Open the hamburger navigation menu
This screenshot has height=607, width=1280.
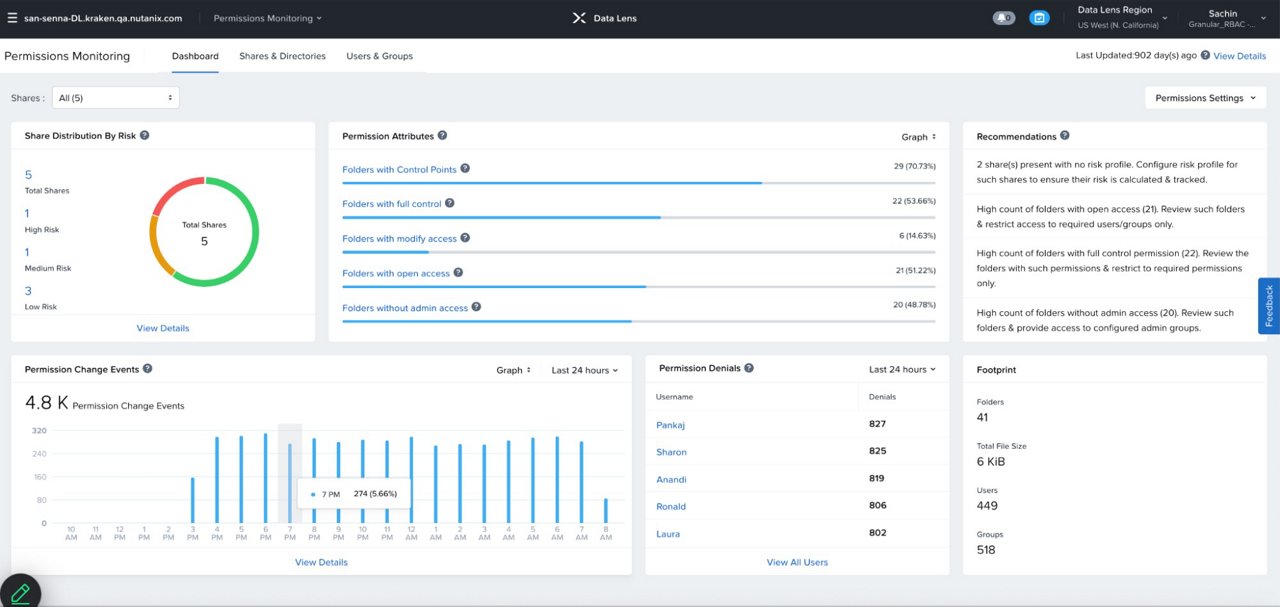(12, 18)
